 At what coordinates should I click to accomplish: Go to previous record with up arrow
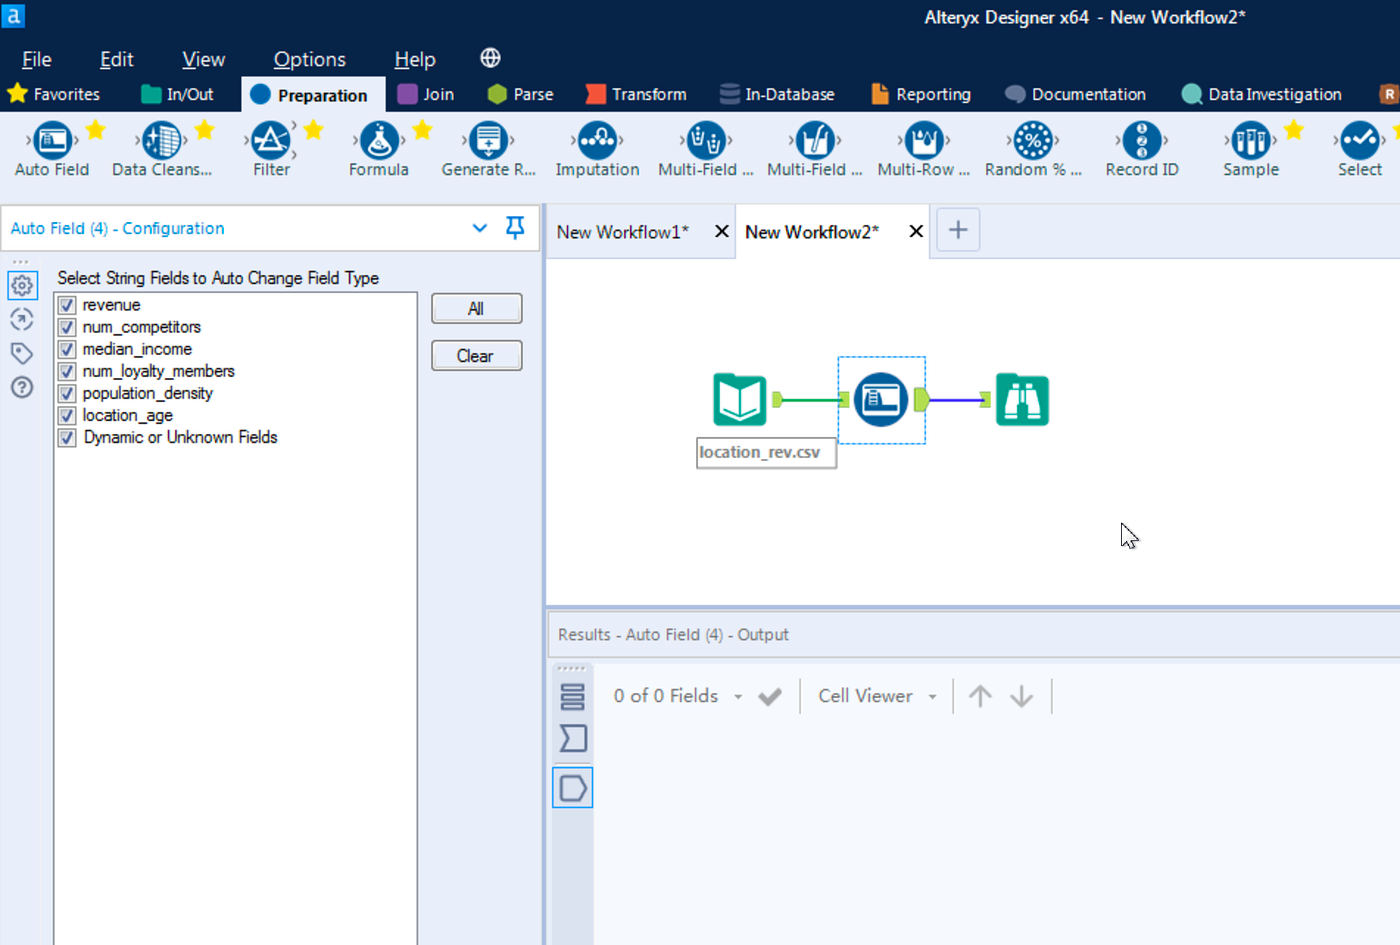click(980, 696)
